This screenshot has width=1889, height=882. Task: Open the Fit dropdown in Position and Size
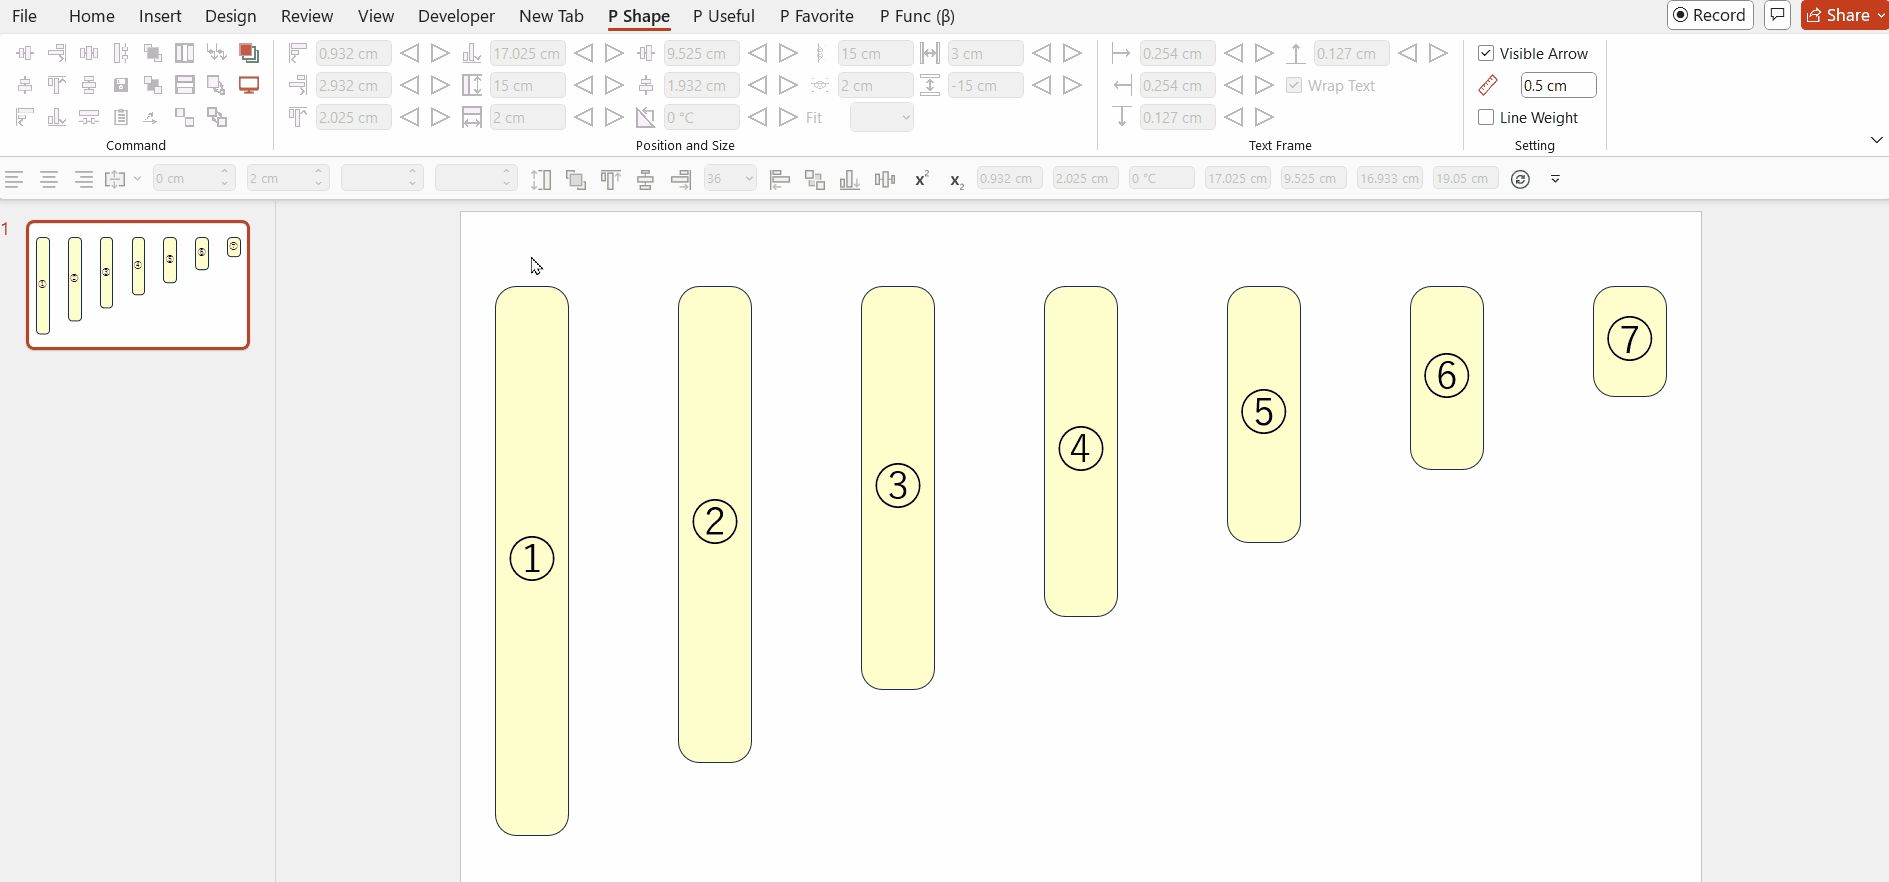point(882,117)
